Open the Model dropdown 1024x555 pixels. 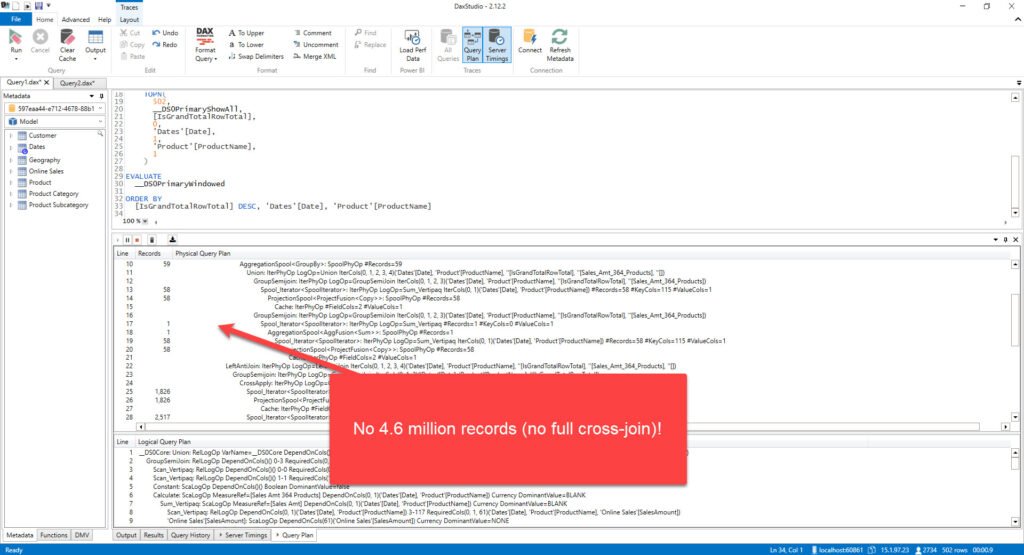[x=55, y=121]
